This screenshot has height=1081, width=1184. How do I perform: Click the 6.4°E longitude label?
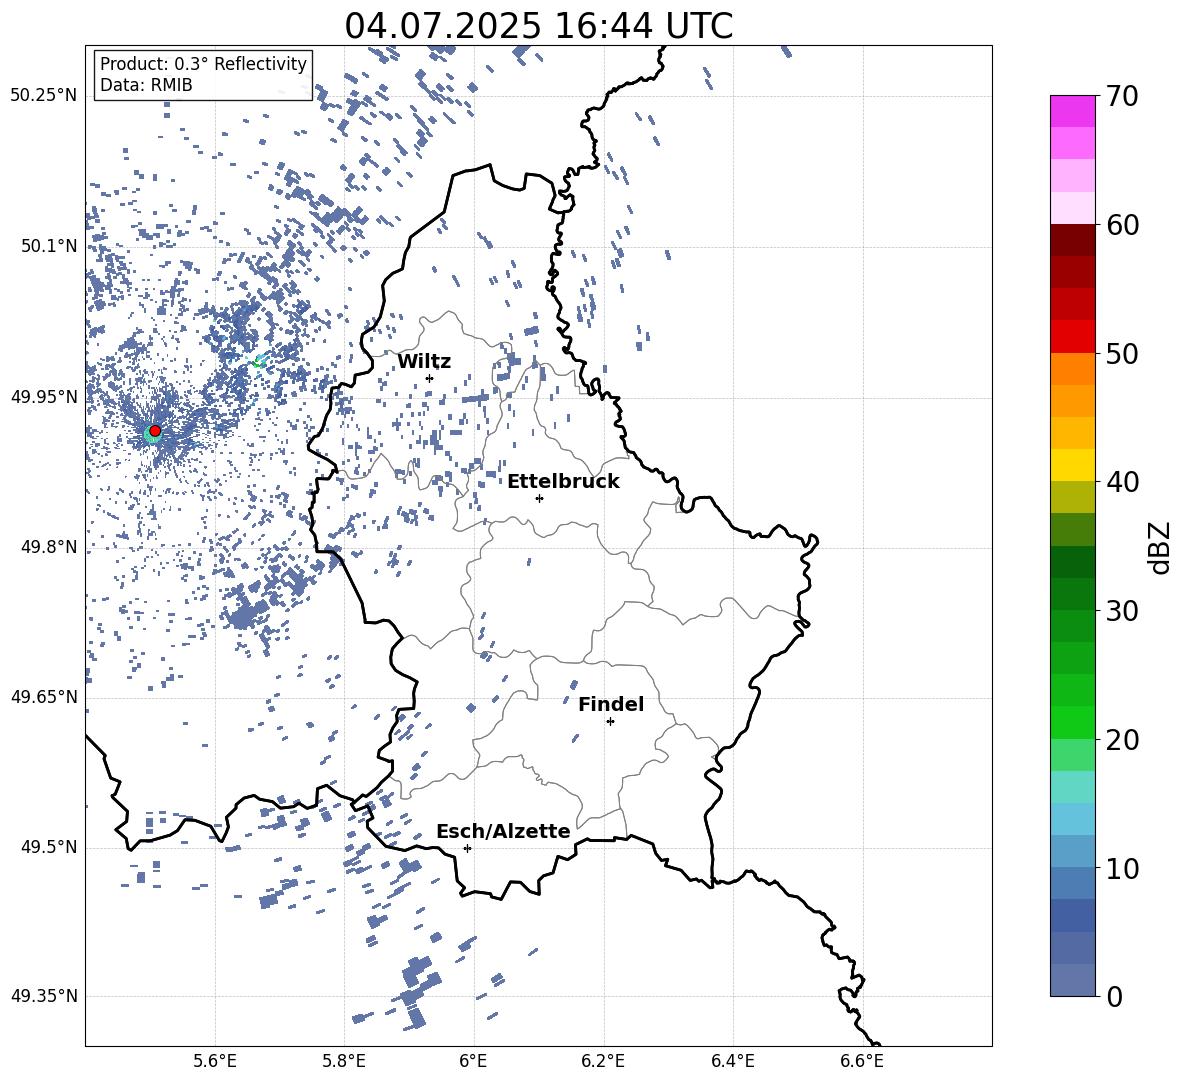pos(732,1062)
